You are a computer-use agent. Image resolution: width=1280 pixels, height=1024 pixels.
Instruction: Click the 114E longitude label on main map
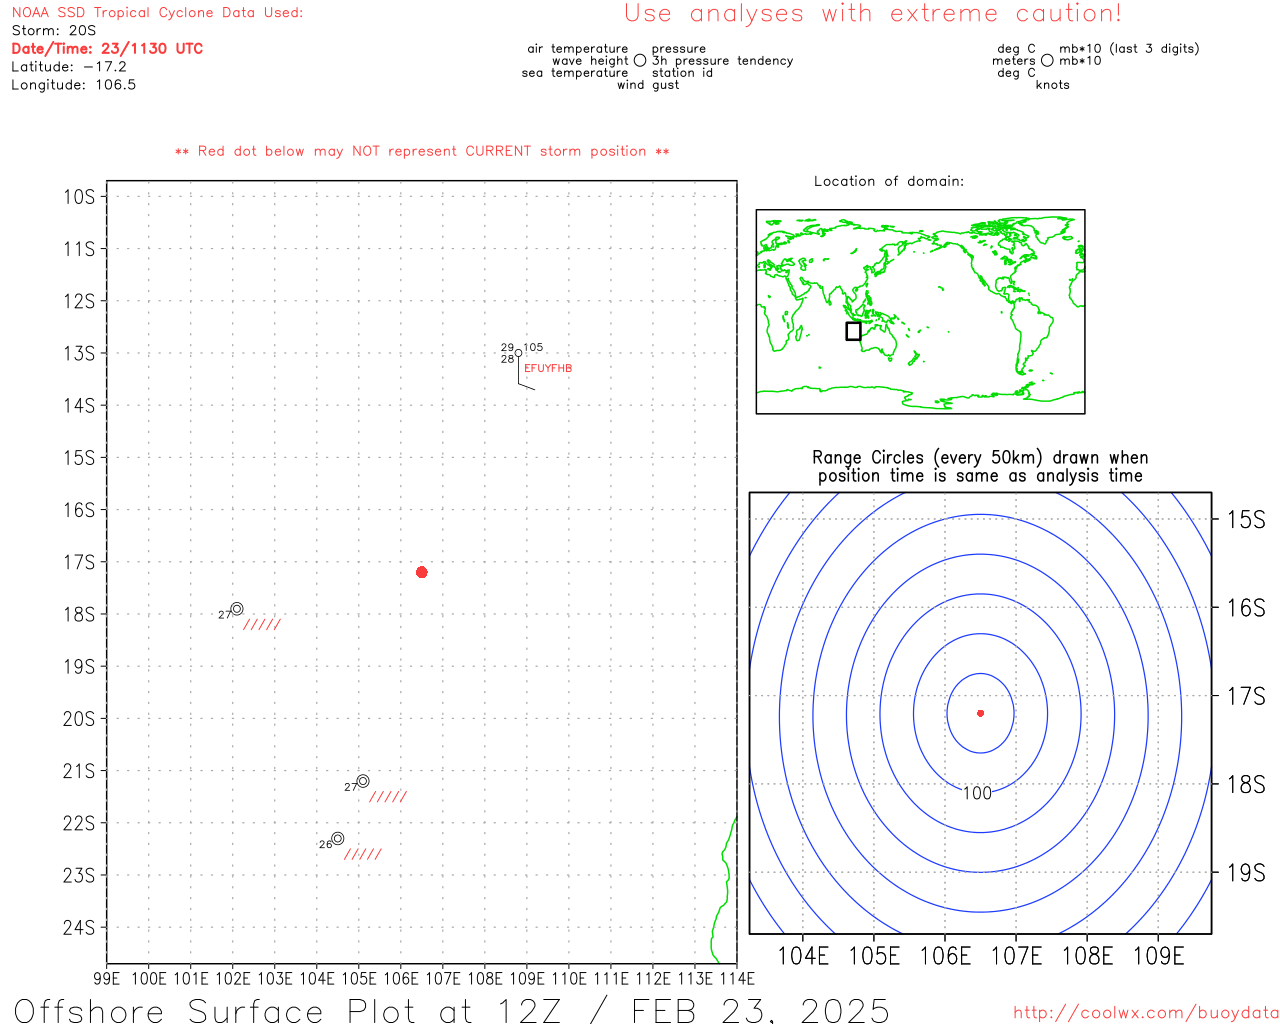pyautogui.click(x=737, y=978)
